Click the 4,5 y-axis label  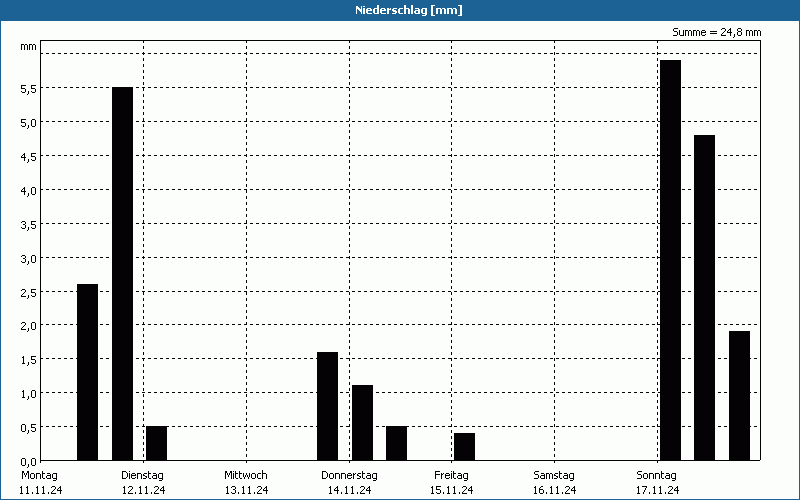click(28, 157)
